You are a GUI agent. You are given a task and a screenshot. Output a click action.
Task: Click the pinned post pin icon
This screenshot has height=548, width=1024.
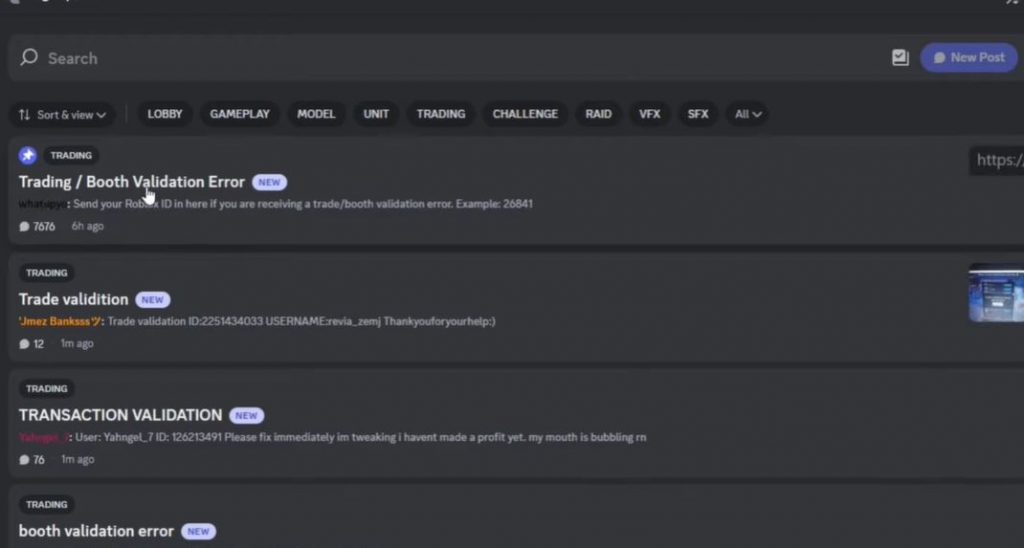point(27,155)
